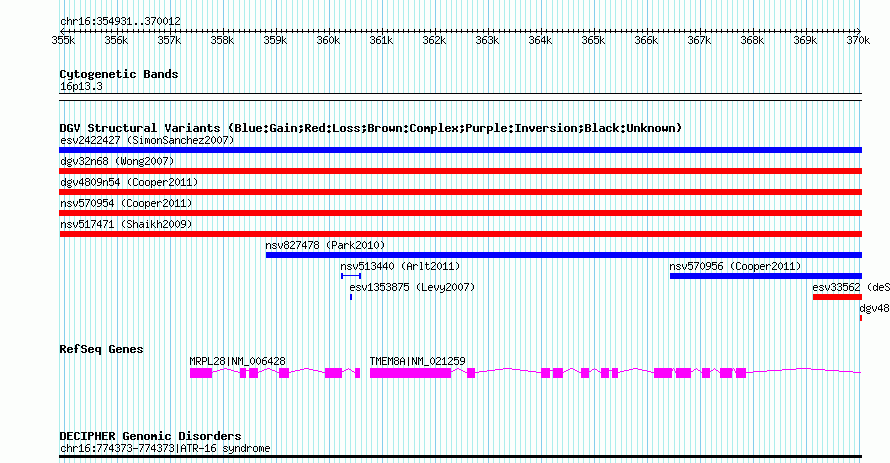Select the 360k ruler tick label
This screenshot has height=463, width=890.
[328, 40]
